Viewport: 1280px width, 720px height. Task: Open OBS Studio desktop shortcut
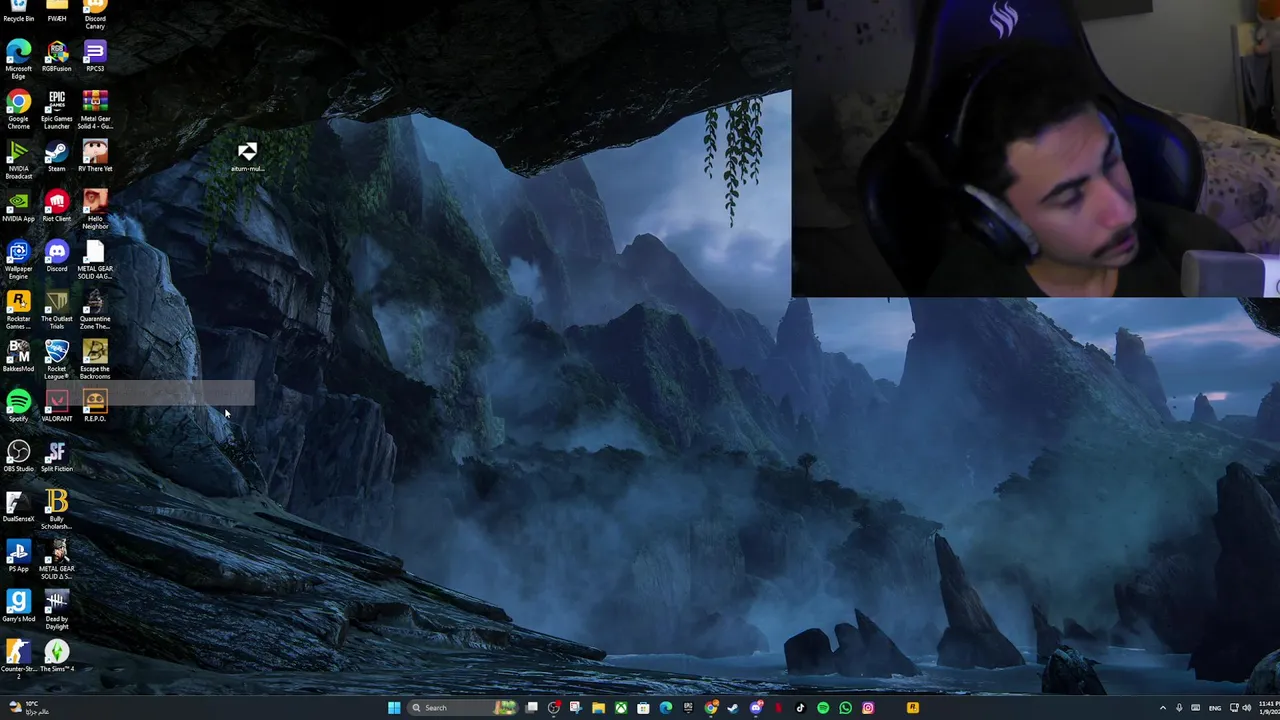18,456
